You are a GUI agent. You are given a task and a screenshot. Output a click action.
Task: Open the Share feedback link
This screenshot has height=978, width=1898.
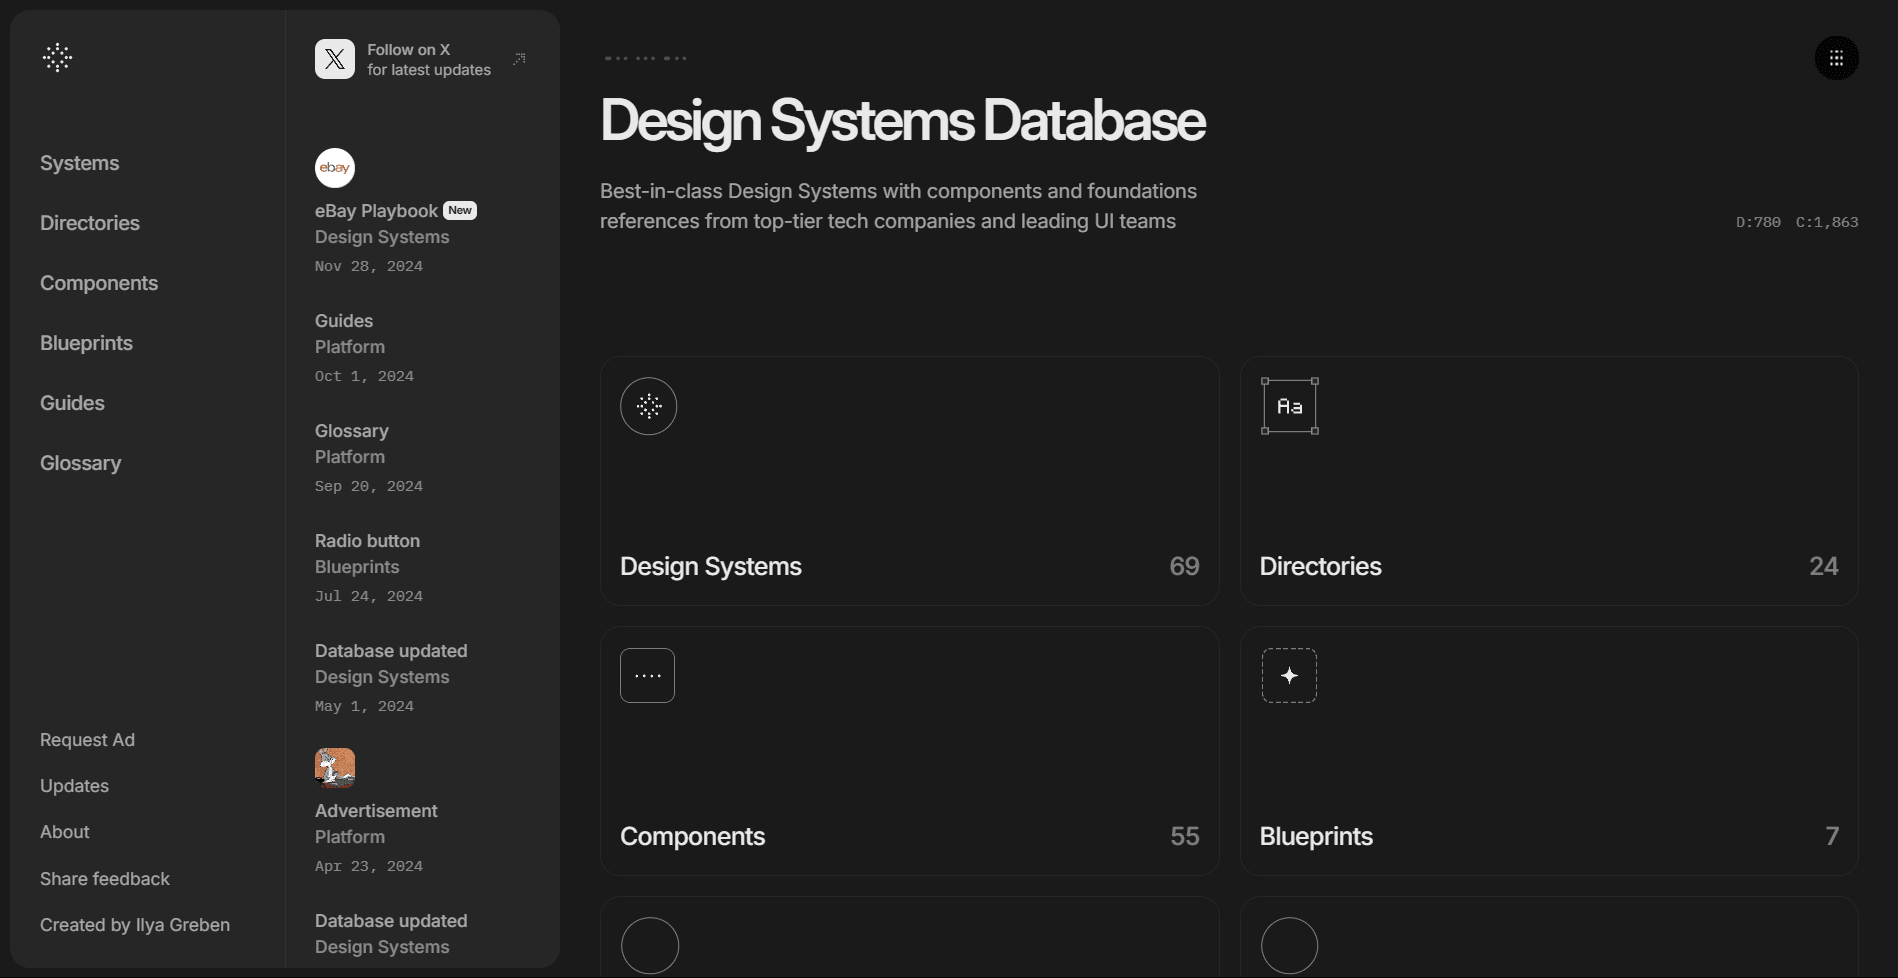(104, 878)
